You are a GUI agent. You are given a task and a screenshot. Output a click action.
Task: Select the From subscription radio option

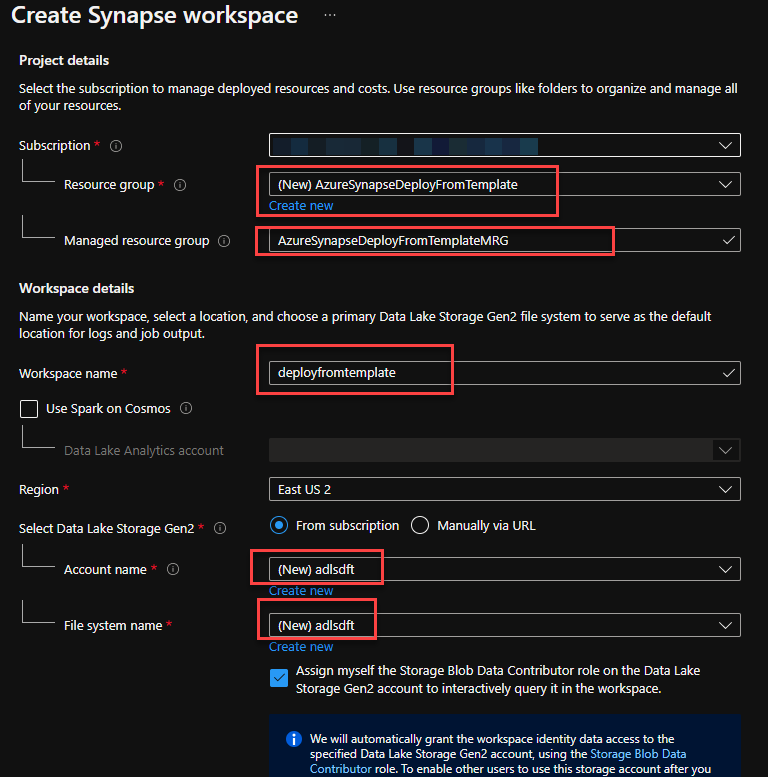click(x=279, y=525)
